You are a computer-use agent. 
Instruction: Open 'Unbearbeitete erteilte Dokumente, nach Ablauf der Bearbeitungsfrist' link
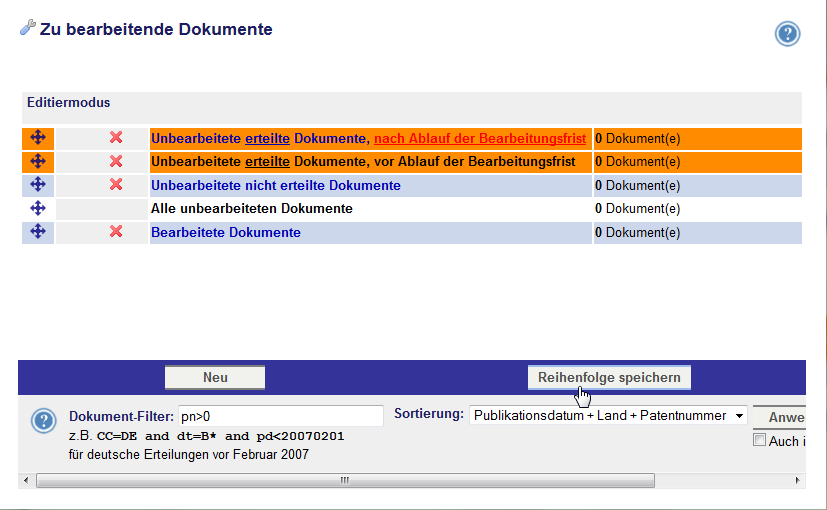(x=368, y=139)
